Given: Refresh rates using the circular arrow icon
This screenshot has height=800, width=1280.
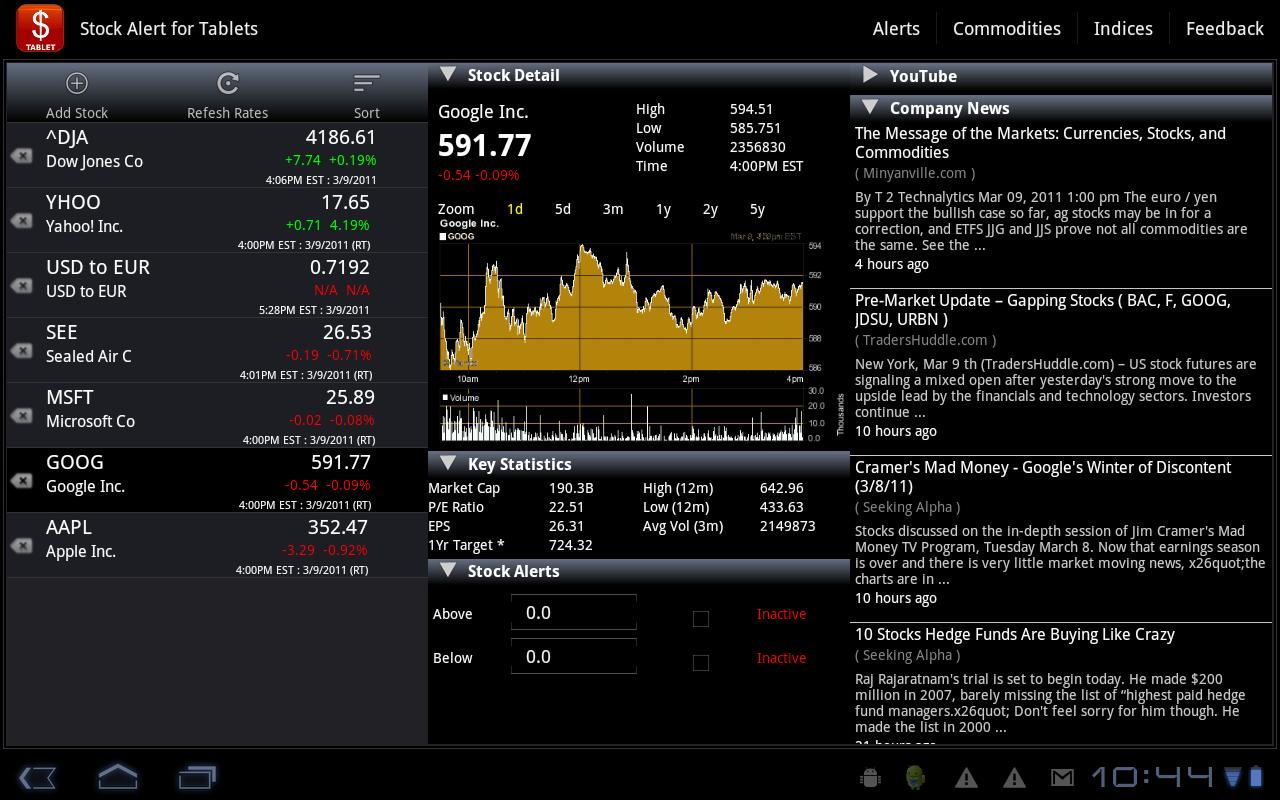Looking at the screenshot, I should pyautogui.click(x=228, y=83).
